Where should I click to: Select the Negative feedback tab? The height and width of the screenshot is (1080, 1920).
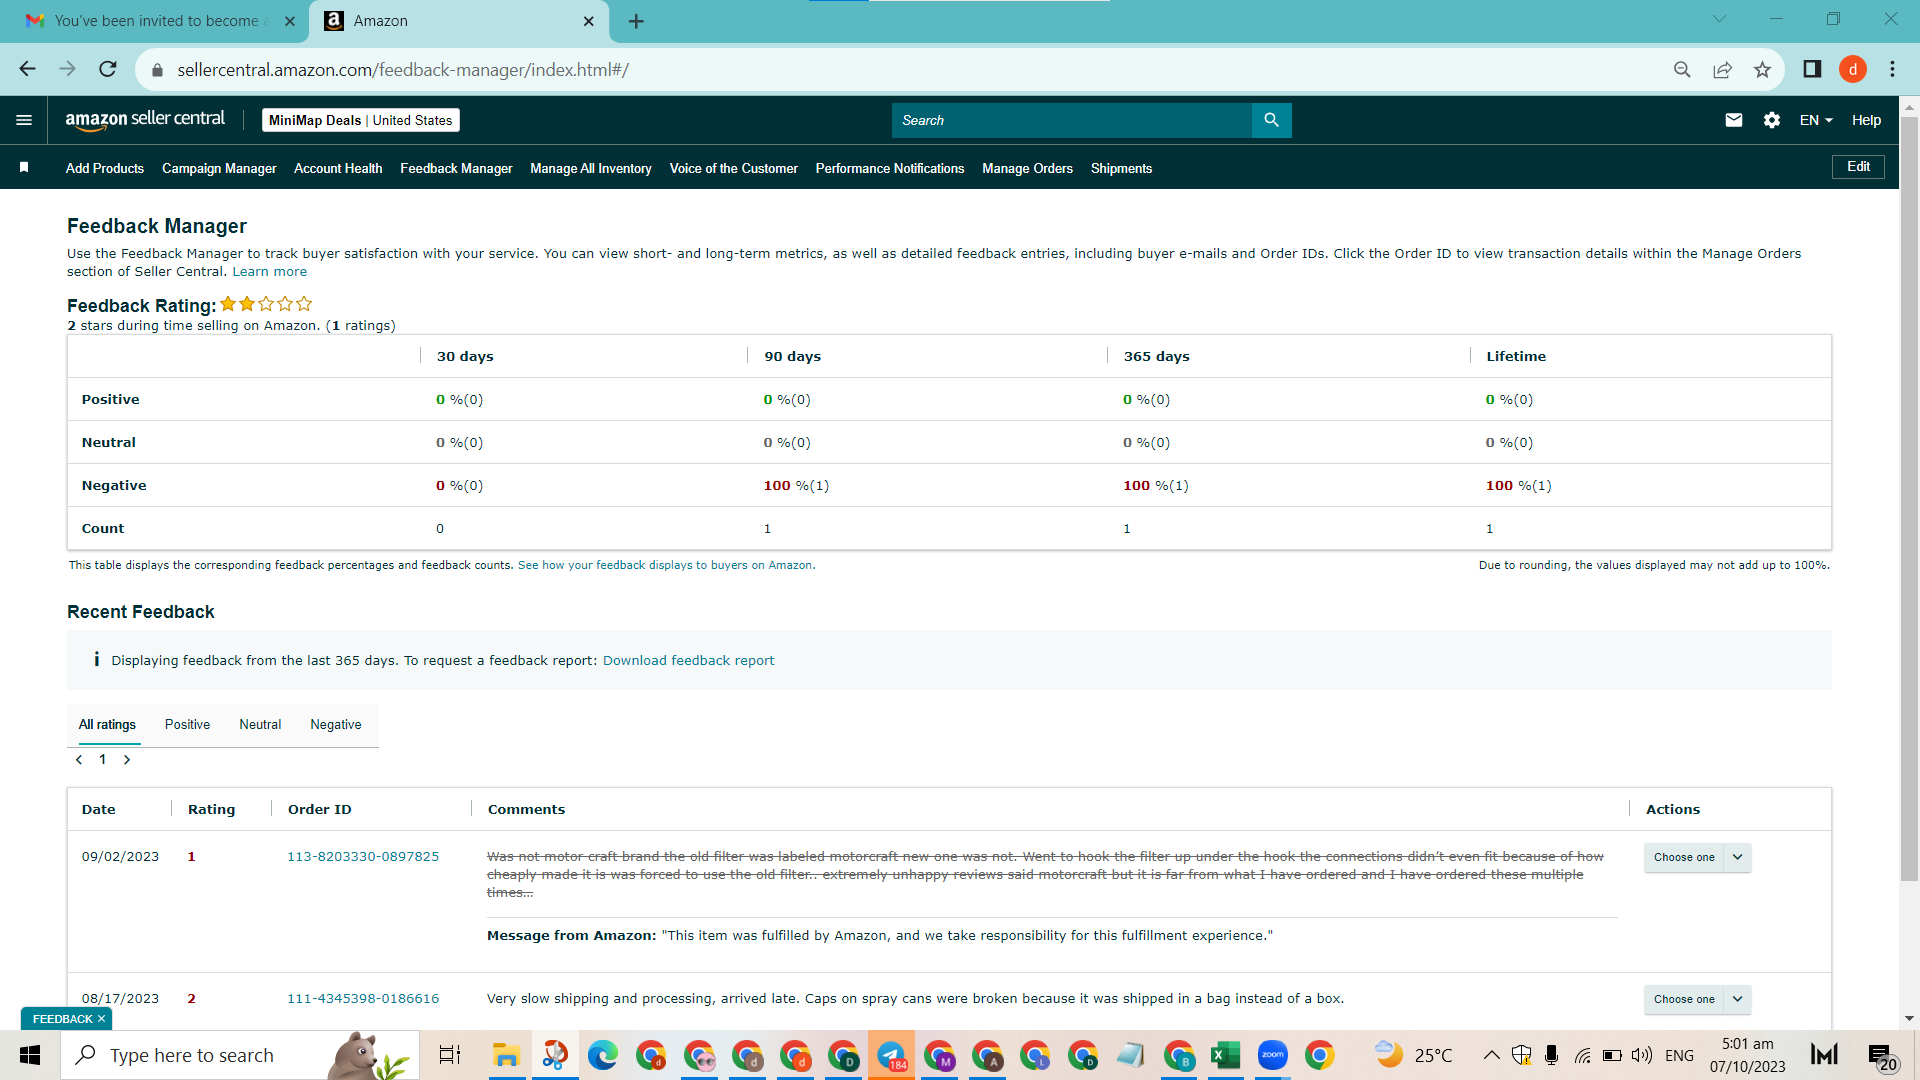click(x=336, y=724)
